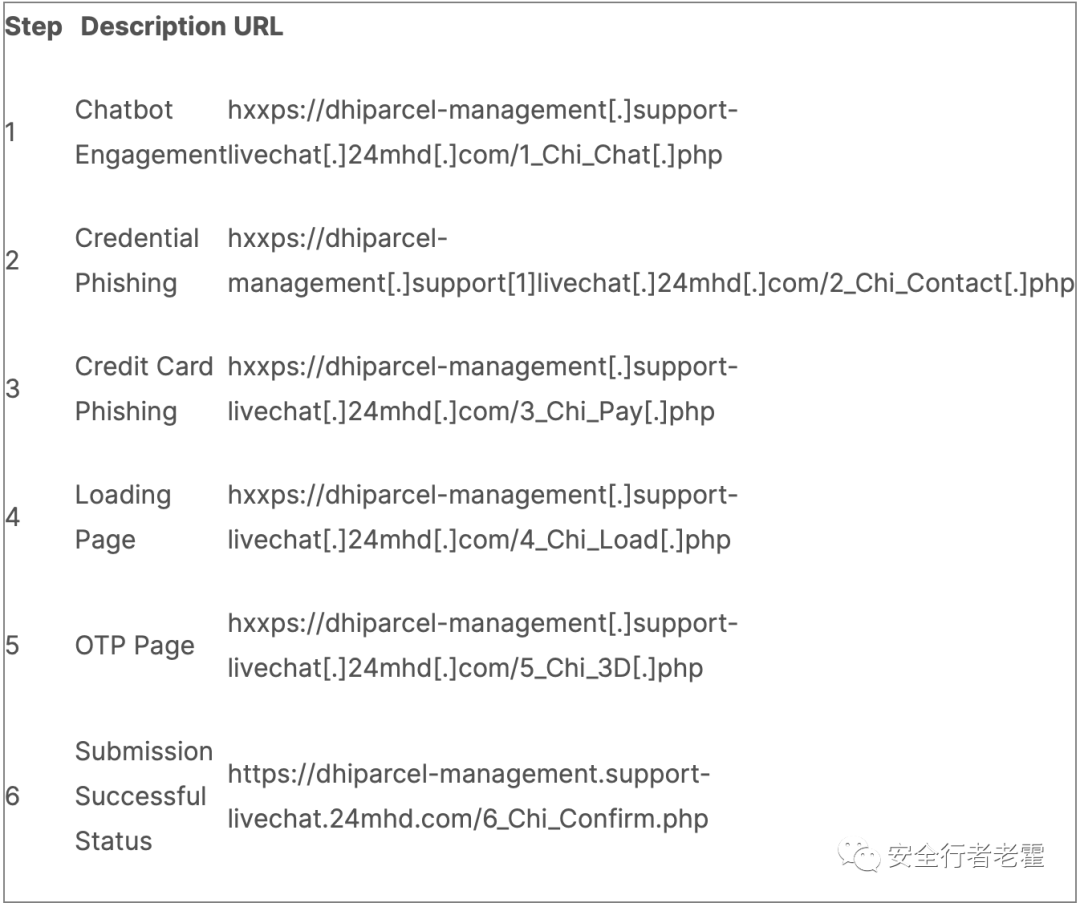Click the 5_Chi_3D php URL

click(482, 645)
